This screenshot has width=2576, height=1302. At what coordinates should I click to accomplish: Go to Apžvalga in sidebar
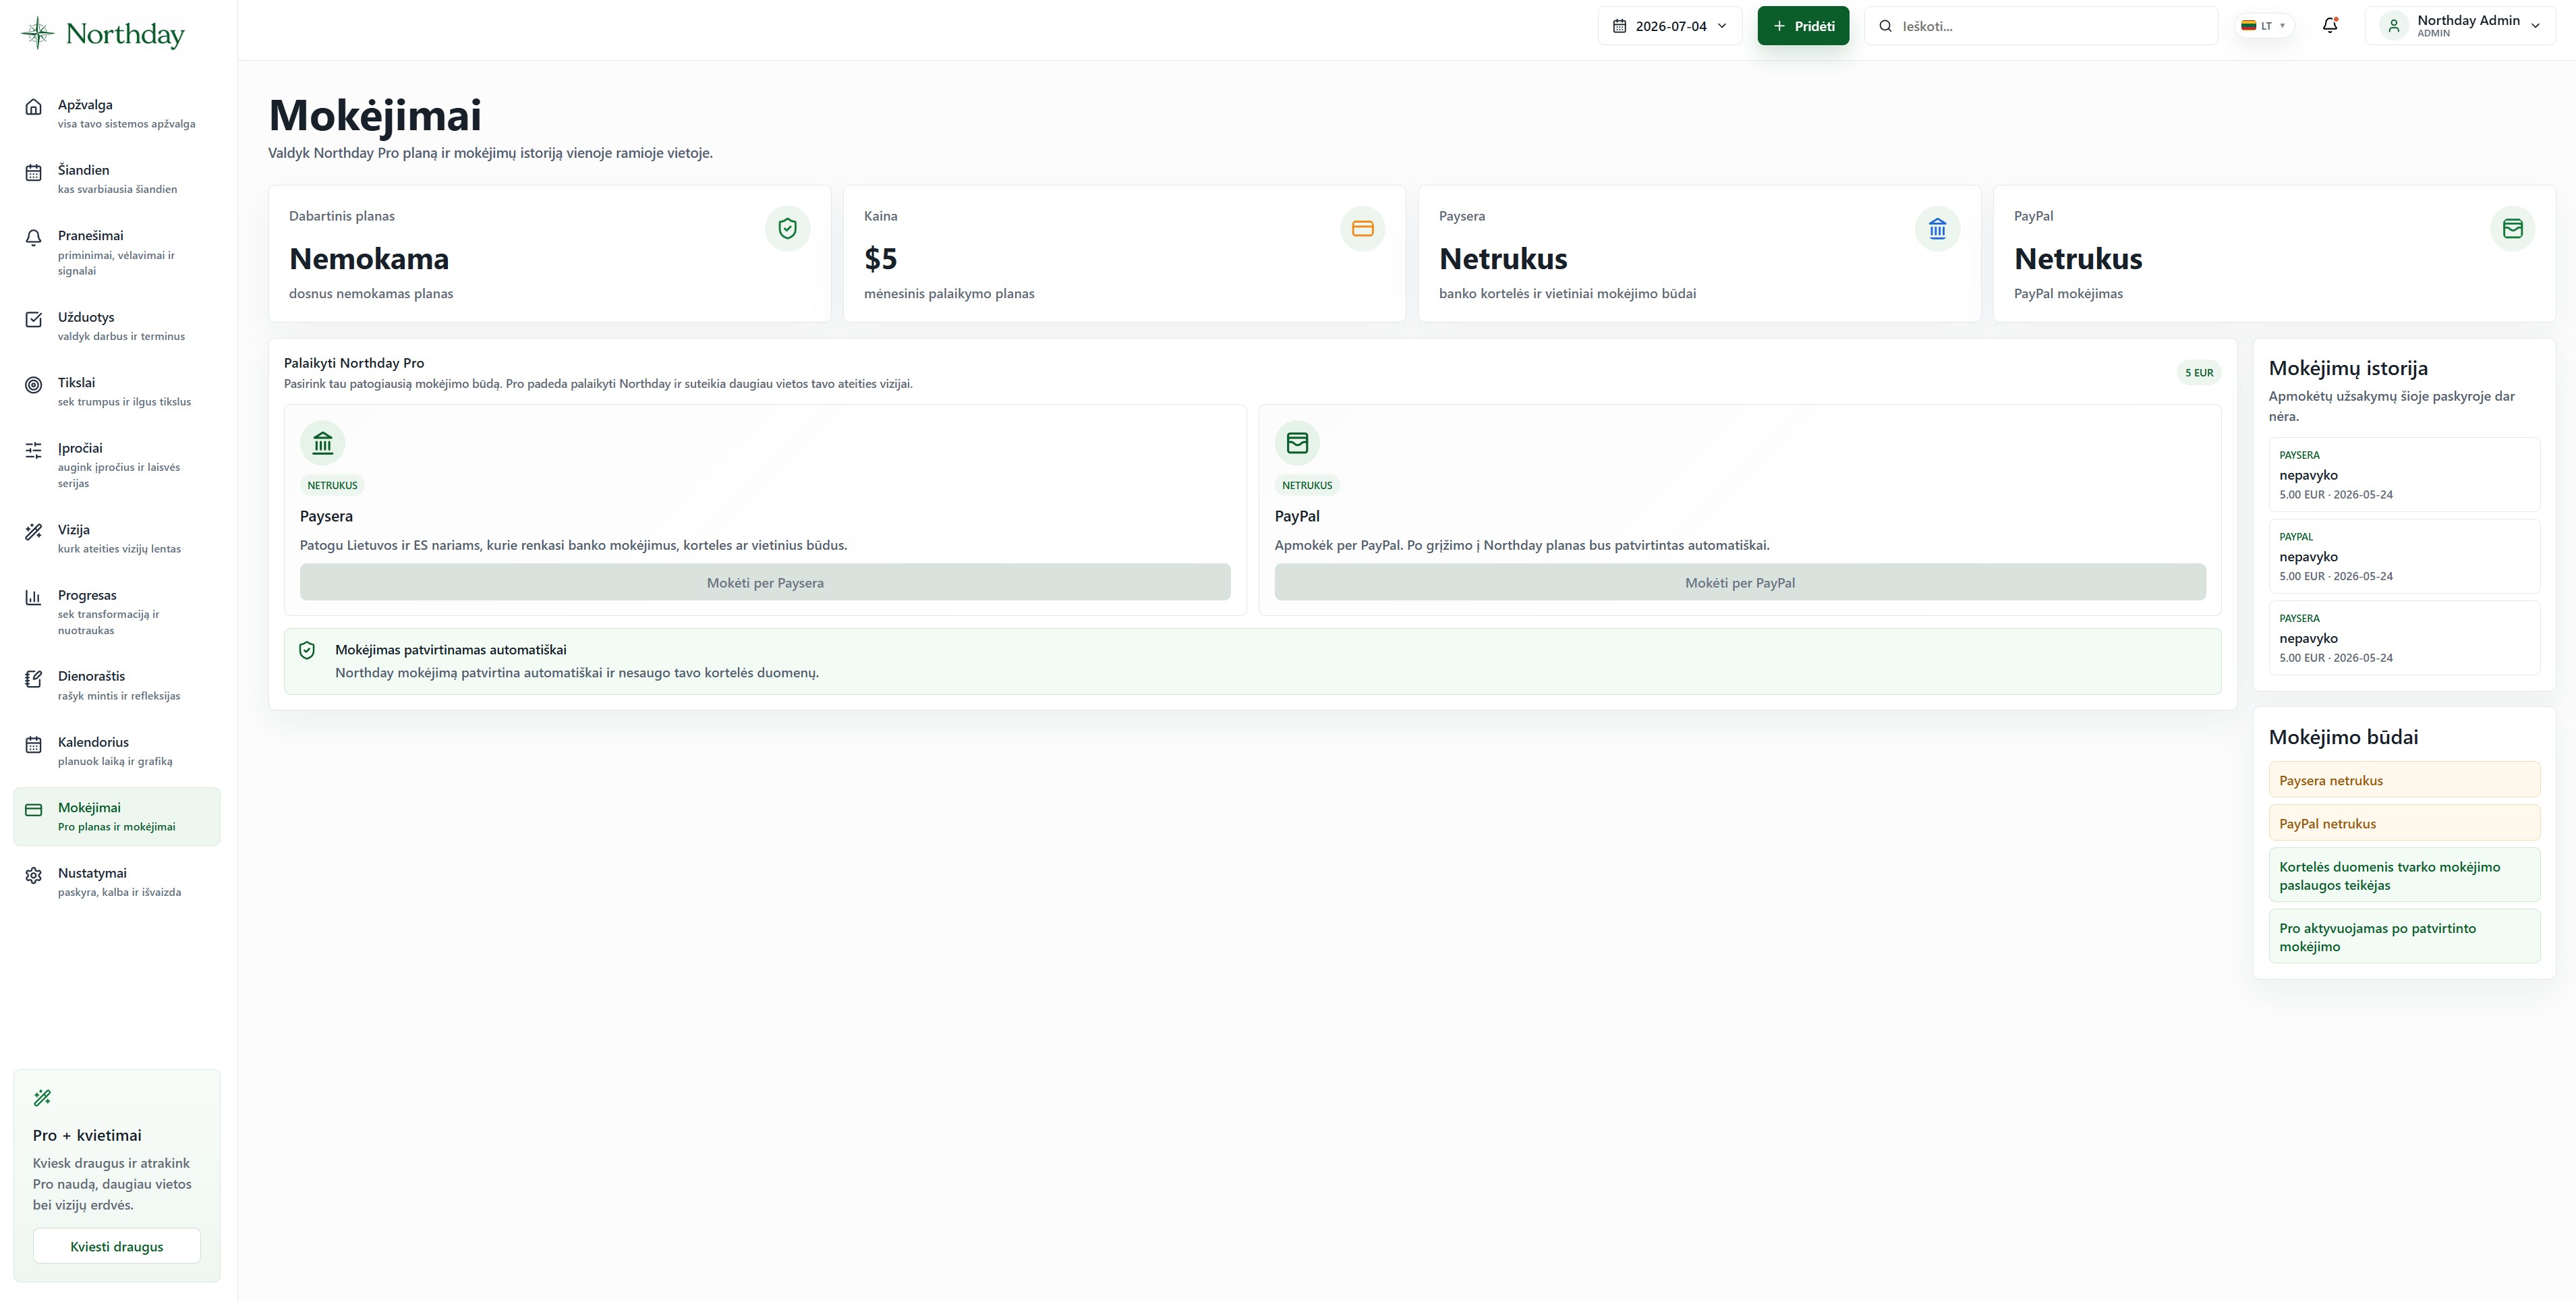(117, 114)
